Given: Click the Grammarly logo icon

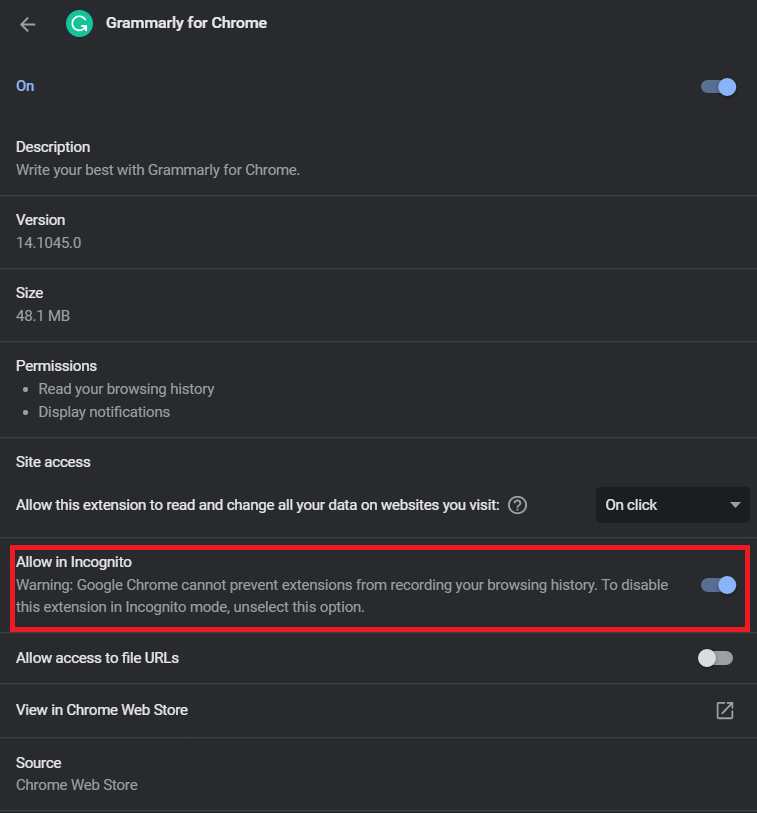Looking at the screenshot, I should coord(79,23).
